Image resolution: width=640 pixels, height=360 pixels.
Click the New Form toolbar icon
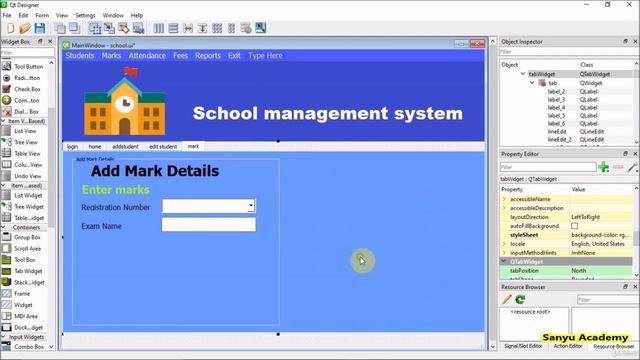click(x=10, y=28)
